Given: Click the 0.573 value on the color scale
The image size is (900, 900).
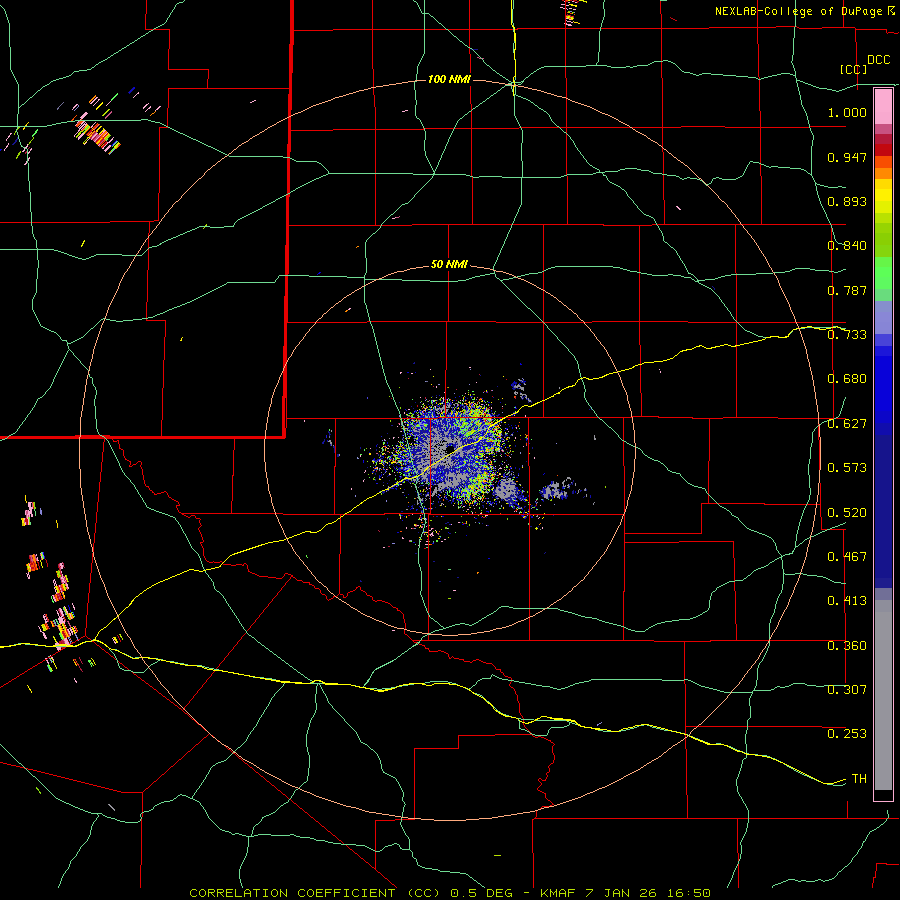Looking at the screenshot, I should (x=847, y=468).
